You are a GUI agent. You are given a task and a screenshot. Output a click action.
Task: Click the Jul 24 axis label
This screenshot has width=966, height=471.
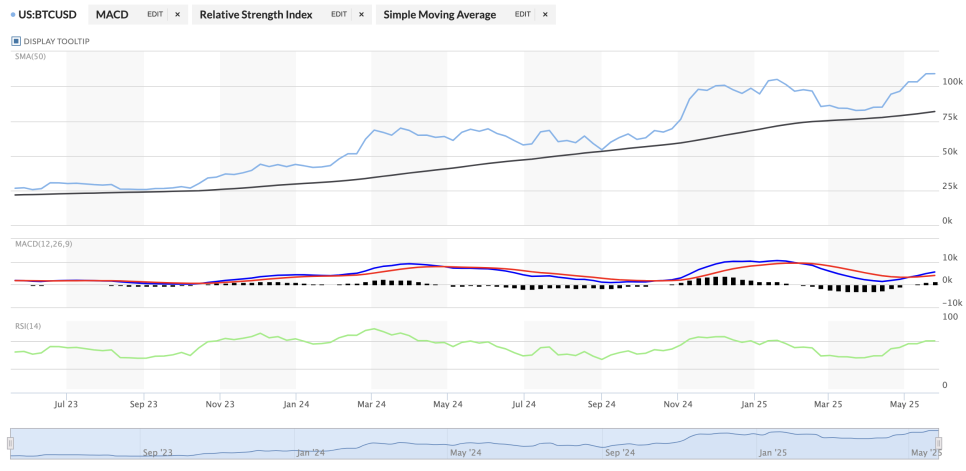524,405
